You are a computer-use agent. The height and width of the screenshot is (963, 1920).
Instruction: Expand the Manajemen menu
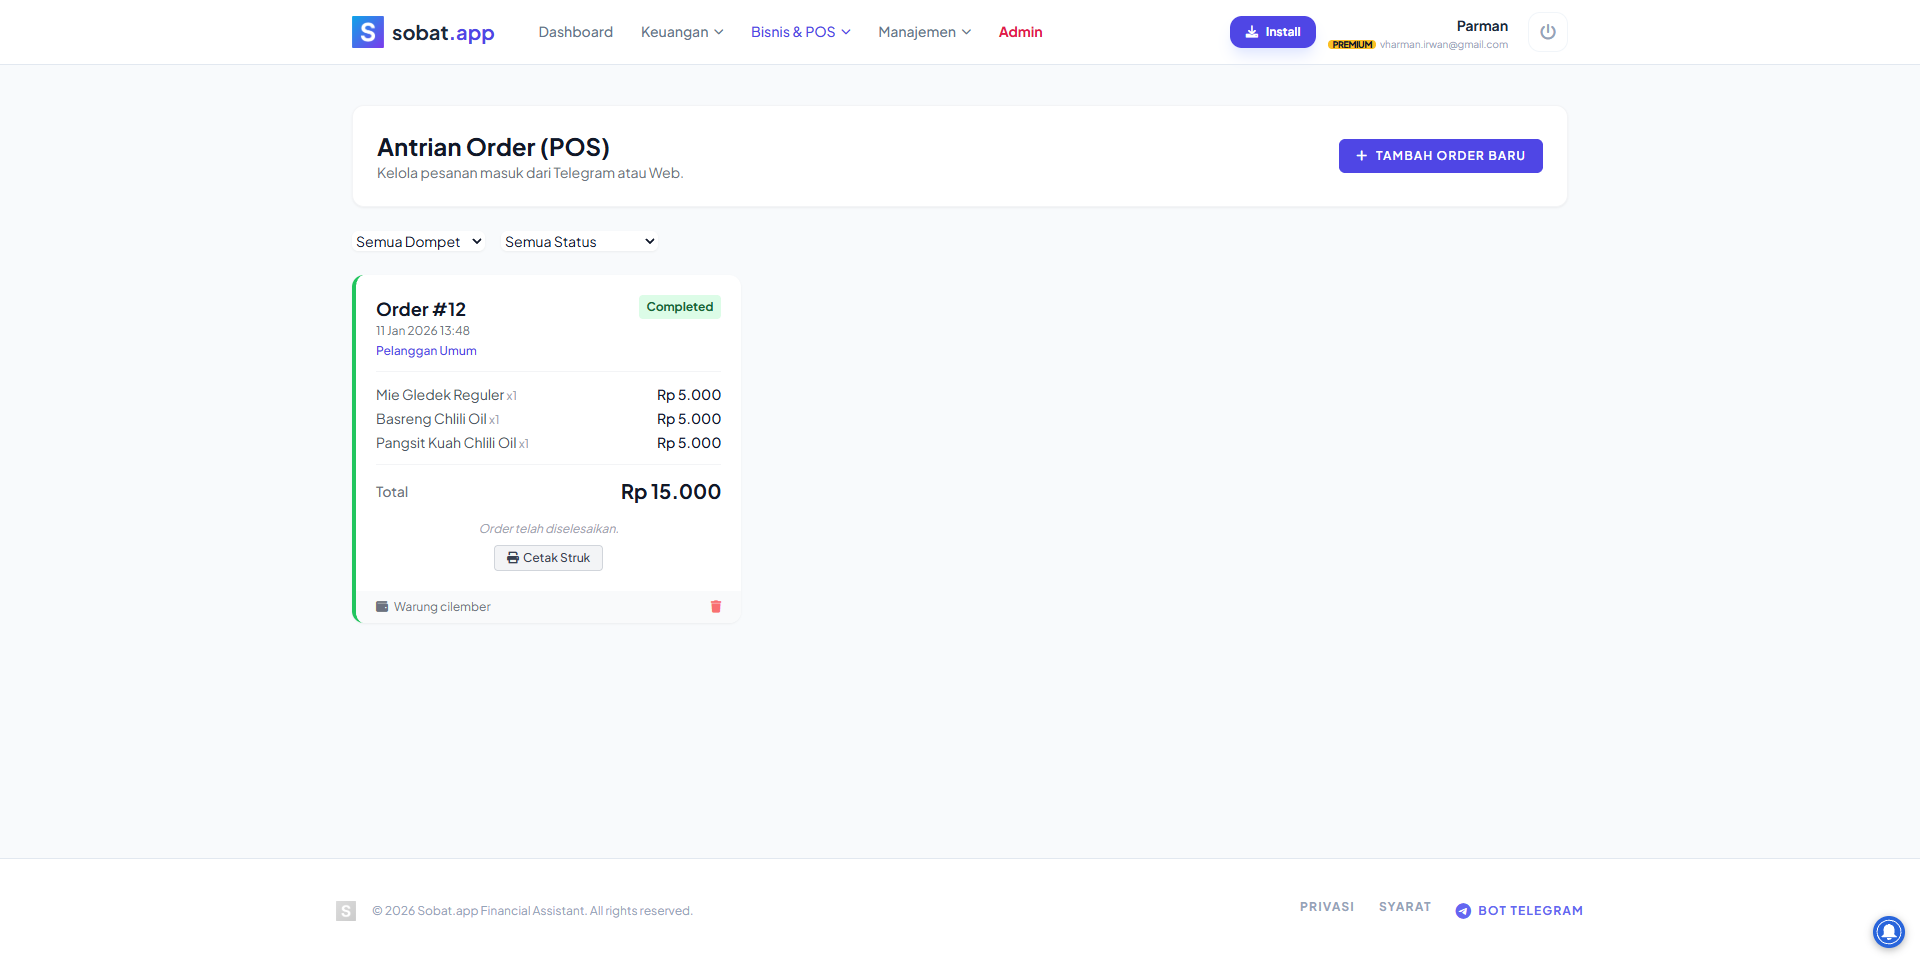(x=924, y=32)
